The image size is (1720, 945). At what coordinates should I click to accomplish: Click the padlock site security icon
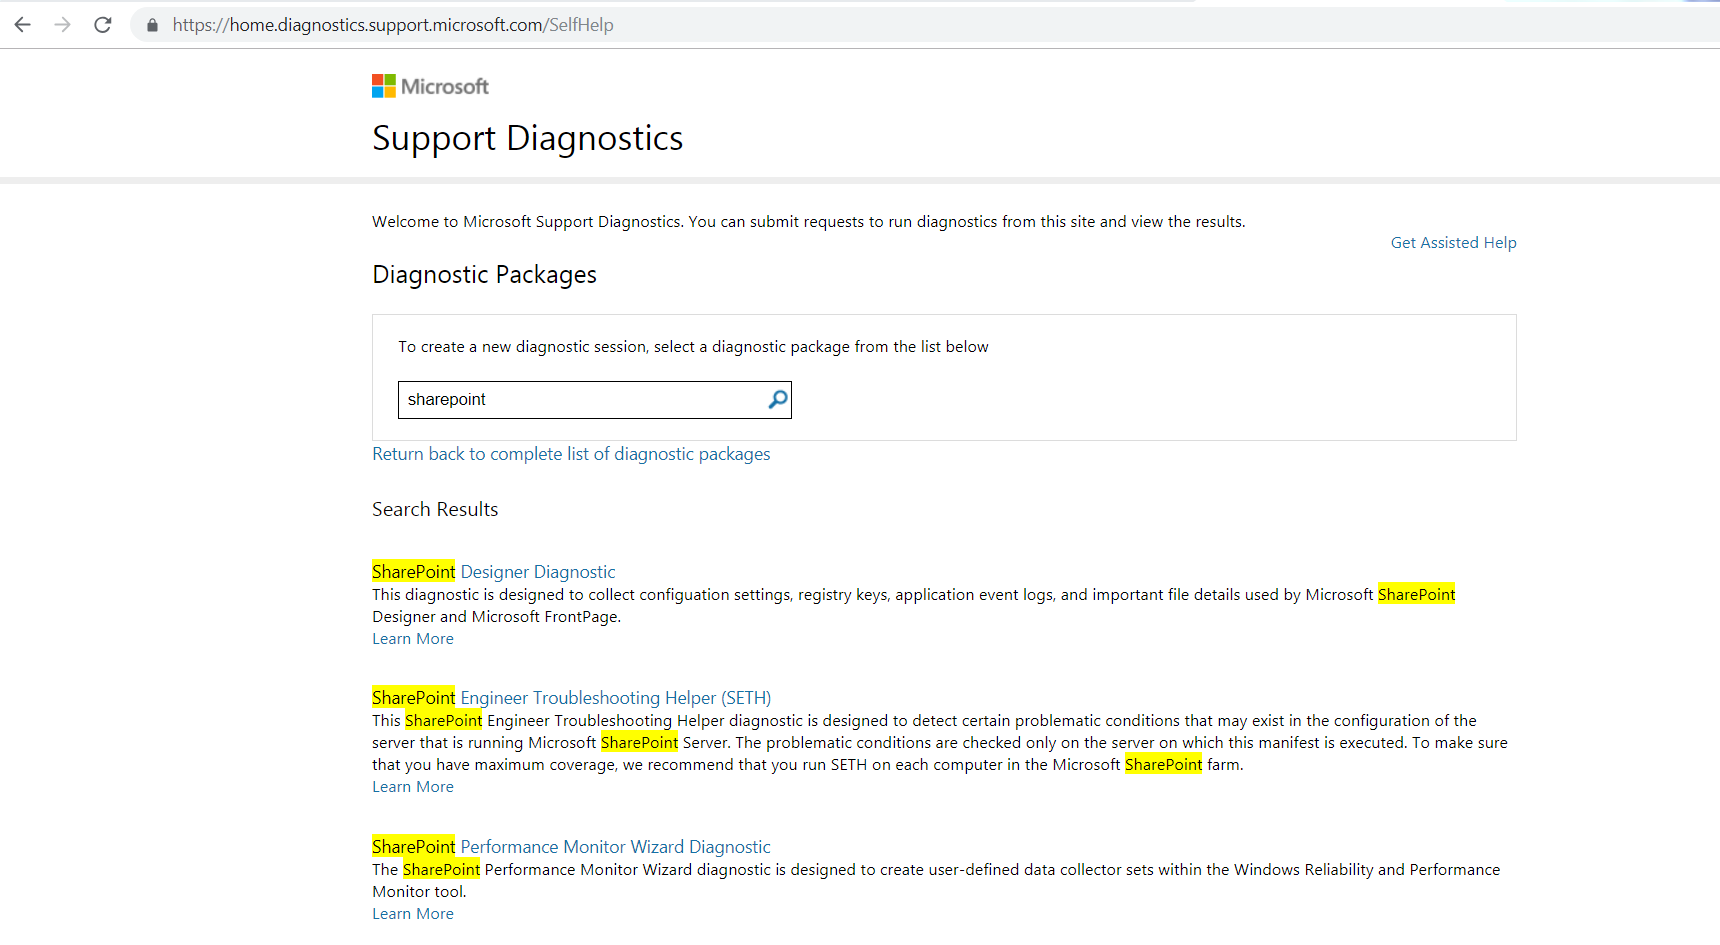[152, 25]
